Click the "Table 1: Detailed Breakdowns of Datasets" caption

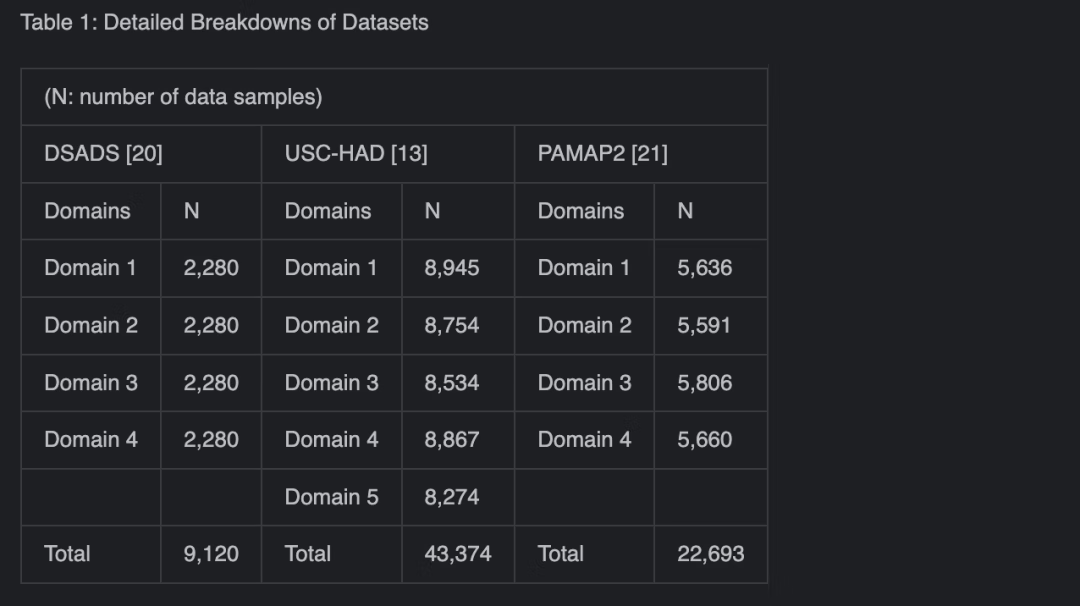point(224,23)
